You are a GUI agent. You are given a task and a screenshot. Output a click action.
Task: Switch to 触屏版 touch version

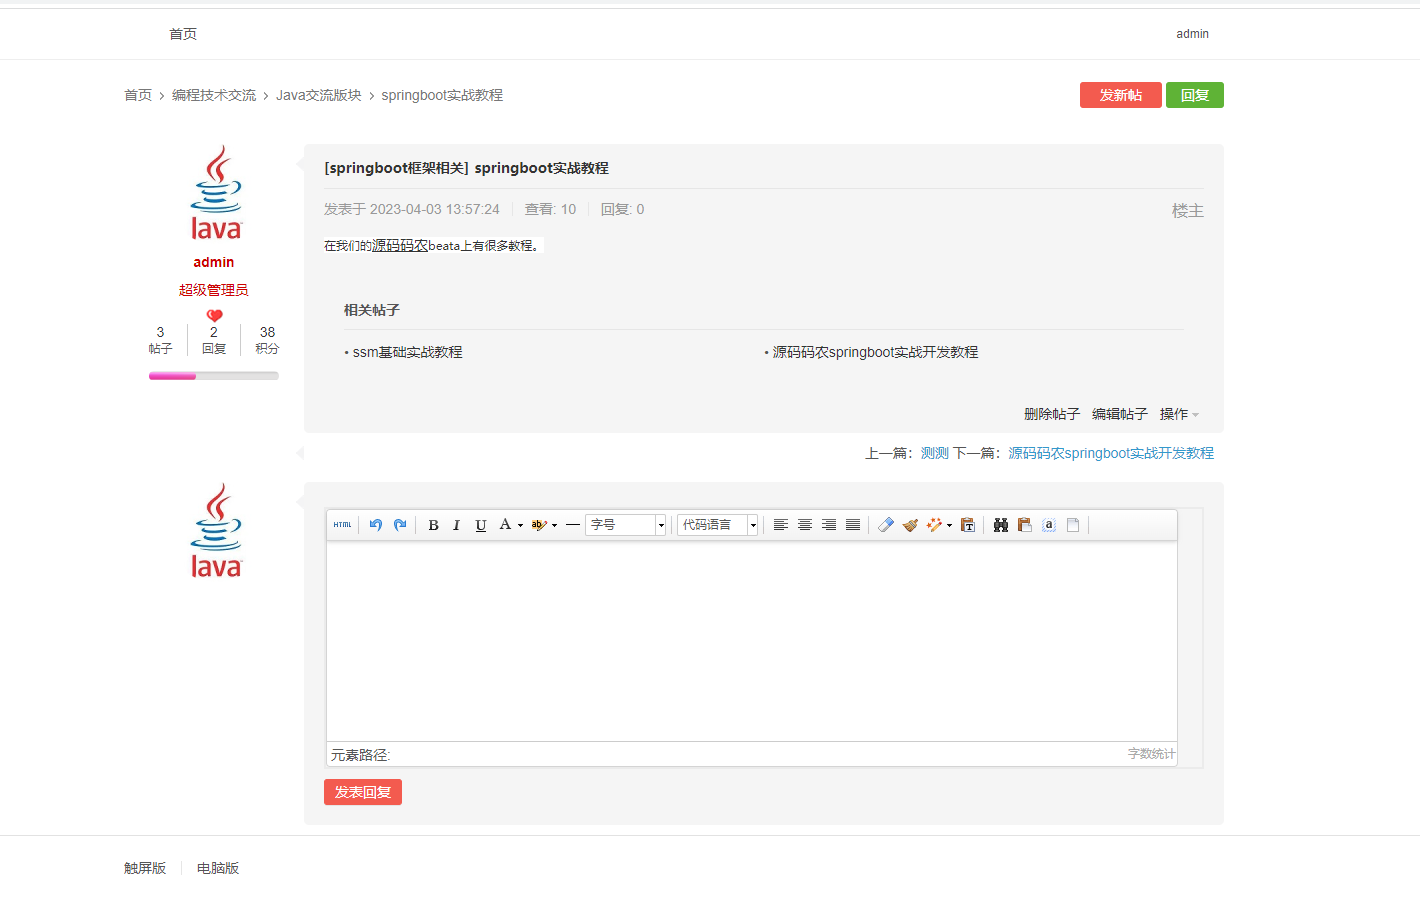(x=145, y=868)
